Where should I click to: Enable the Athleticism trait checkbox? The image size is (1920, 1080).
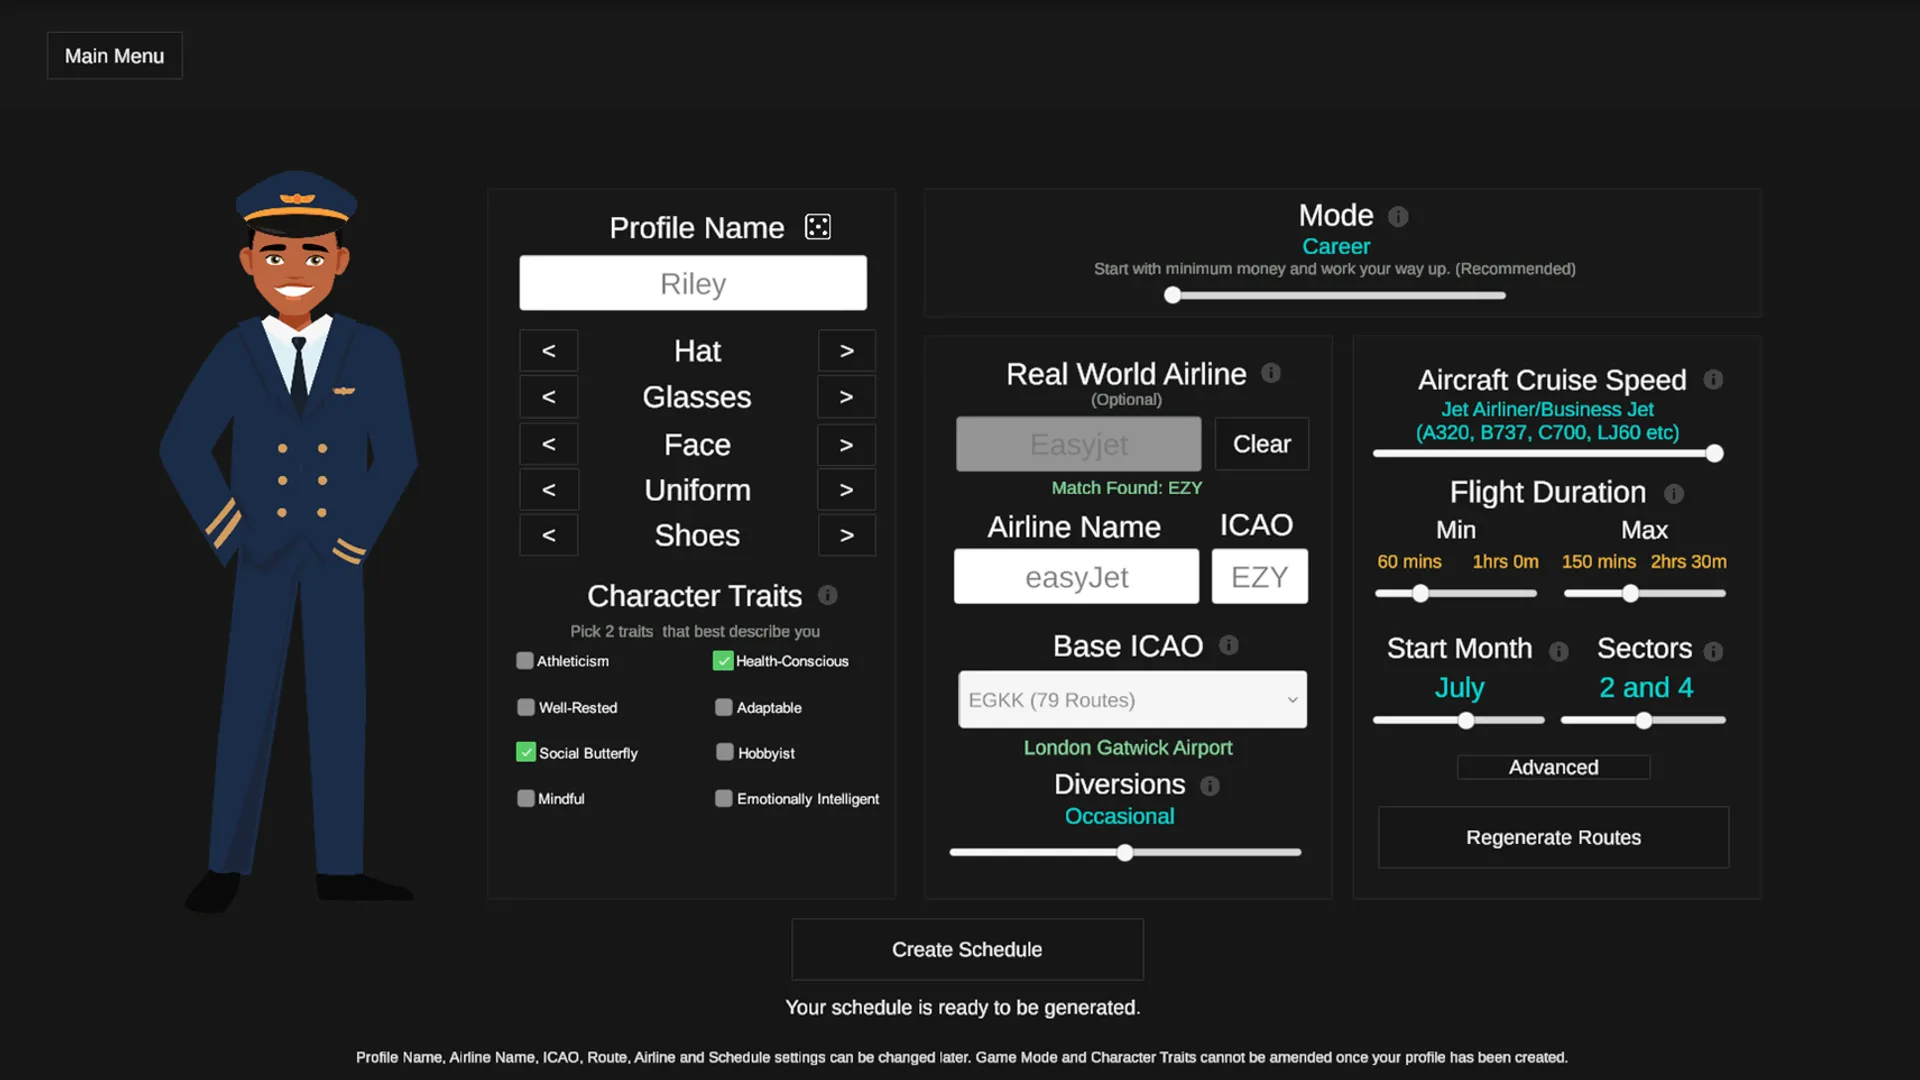525,661
